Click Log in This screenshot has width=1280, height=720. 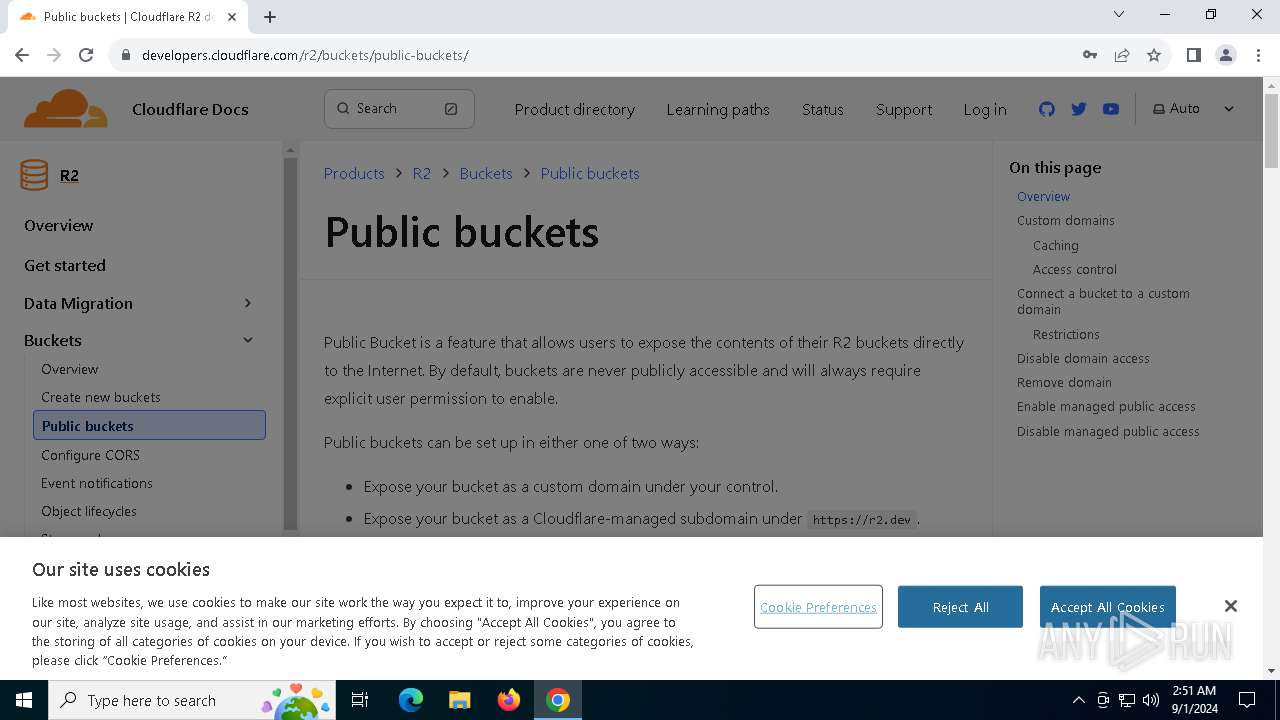pos(985,110)
